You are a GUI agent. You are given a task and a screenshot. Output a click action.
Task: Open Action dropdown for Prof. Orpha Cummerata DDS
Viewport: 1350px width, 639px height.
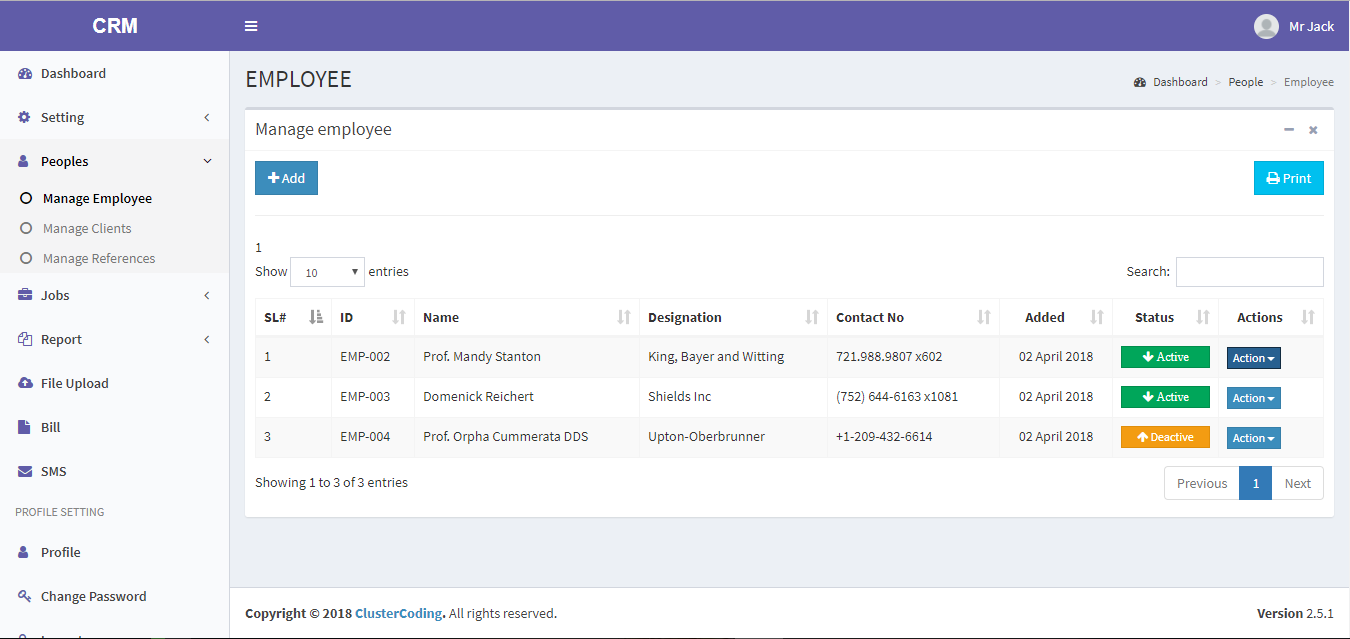coord(1254,438)
